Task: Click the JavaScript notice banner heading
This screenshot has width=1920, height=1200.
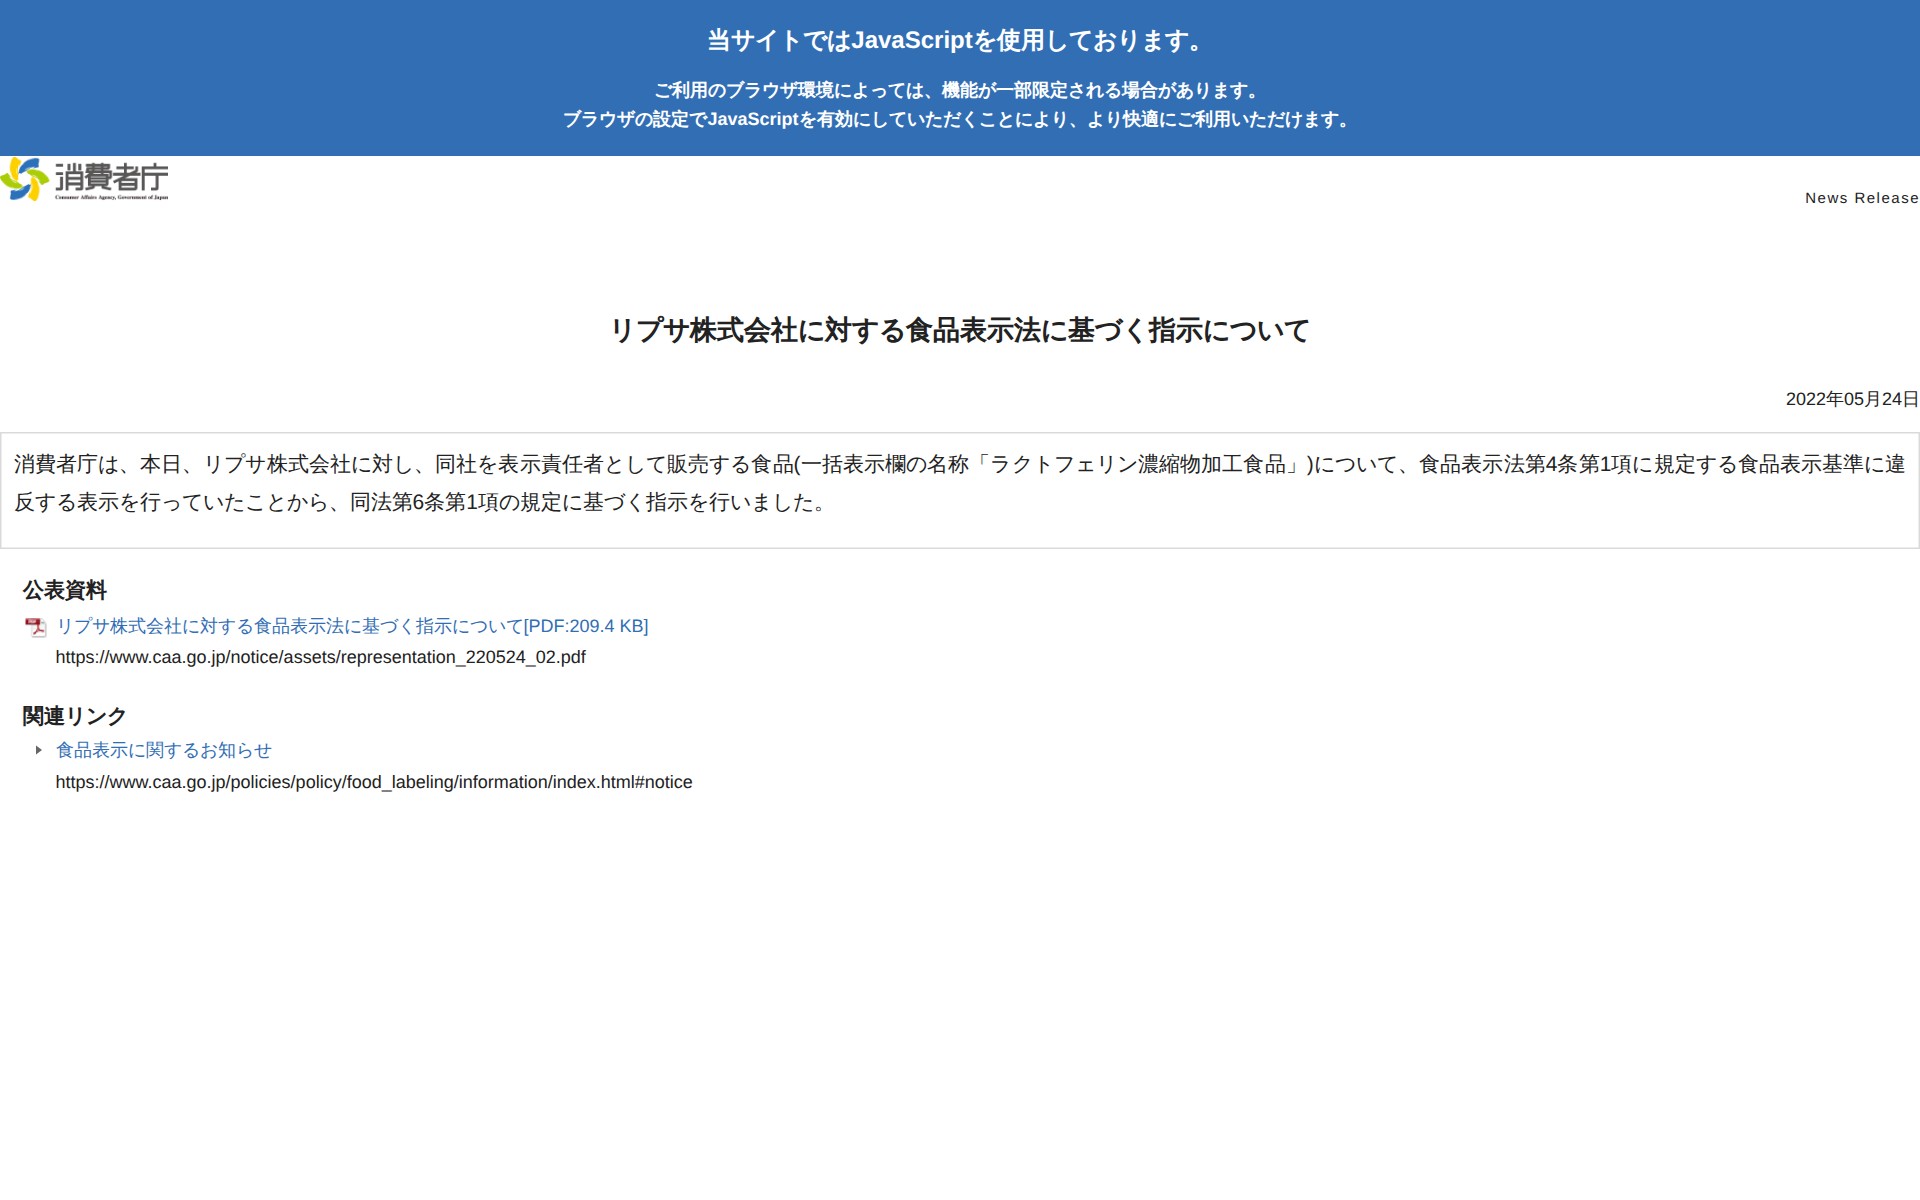Action: (958, 41)
